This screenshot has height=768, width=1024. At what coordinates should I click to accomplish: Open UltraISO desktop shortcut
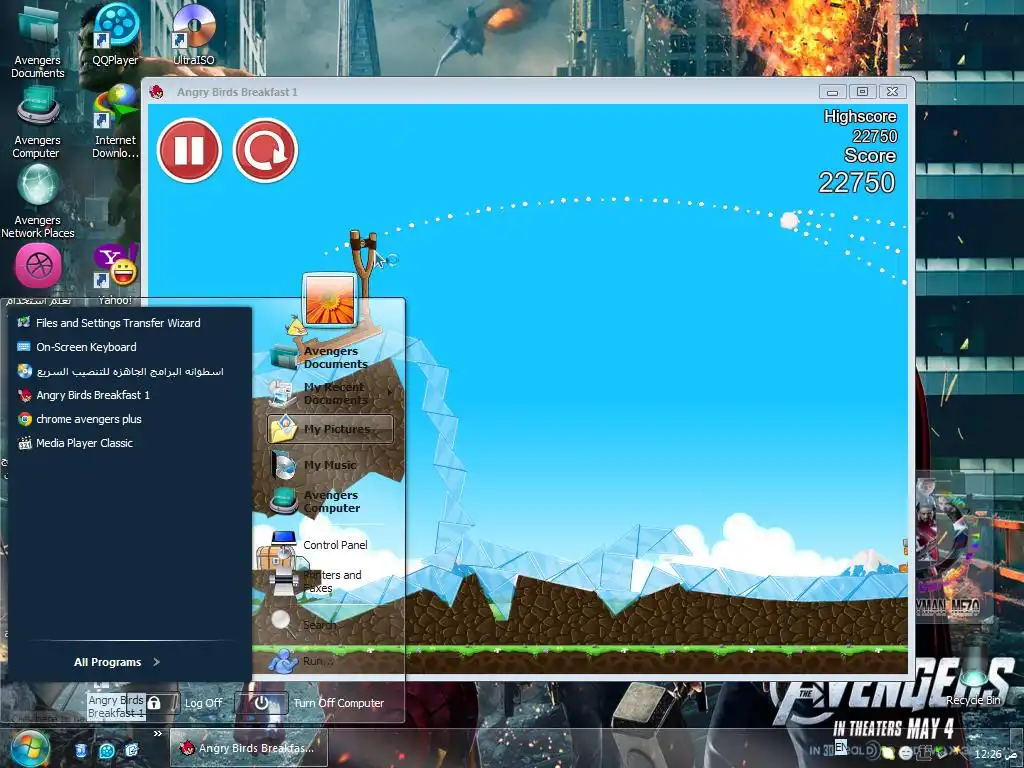click(x=194, y=34)
